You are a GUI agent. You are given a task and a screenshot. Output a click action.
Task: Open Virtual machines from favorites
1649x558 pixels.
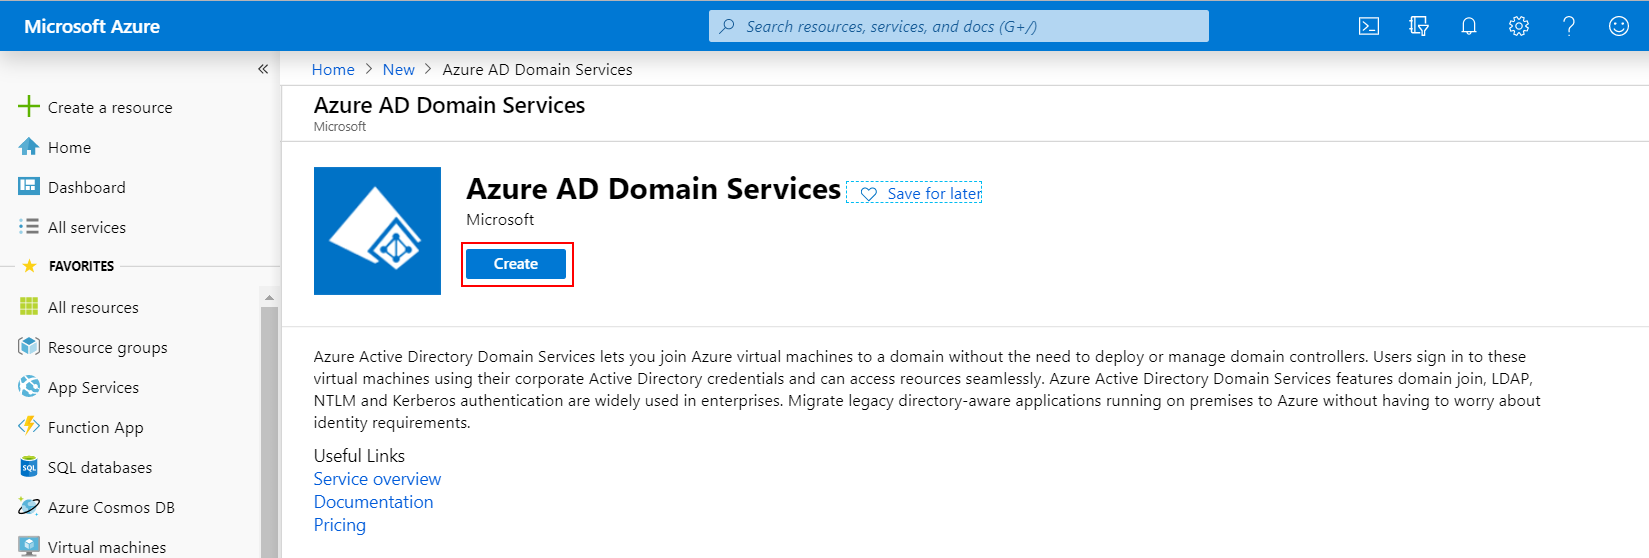tap(107, 547)
